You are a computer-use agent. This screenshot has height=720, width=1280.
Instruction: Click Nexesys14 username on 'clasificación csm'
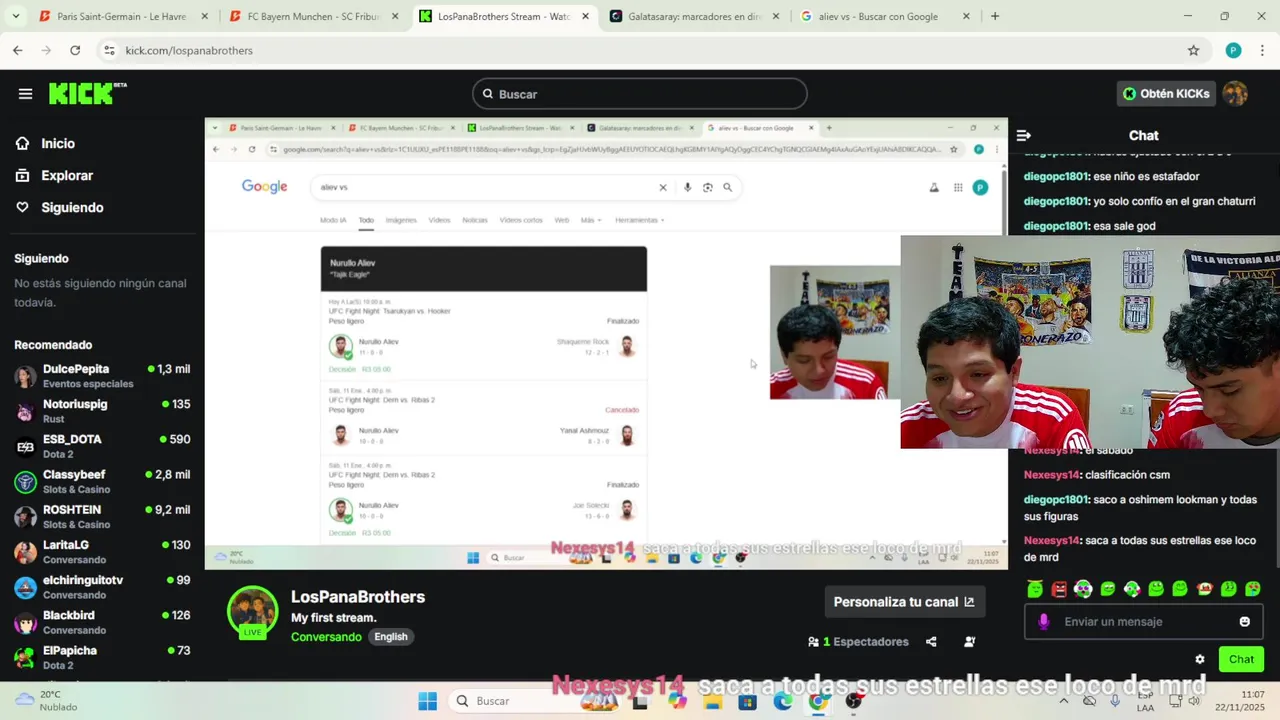point(1052,475)
